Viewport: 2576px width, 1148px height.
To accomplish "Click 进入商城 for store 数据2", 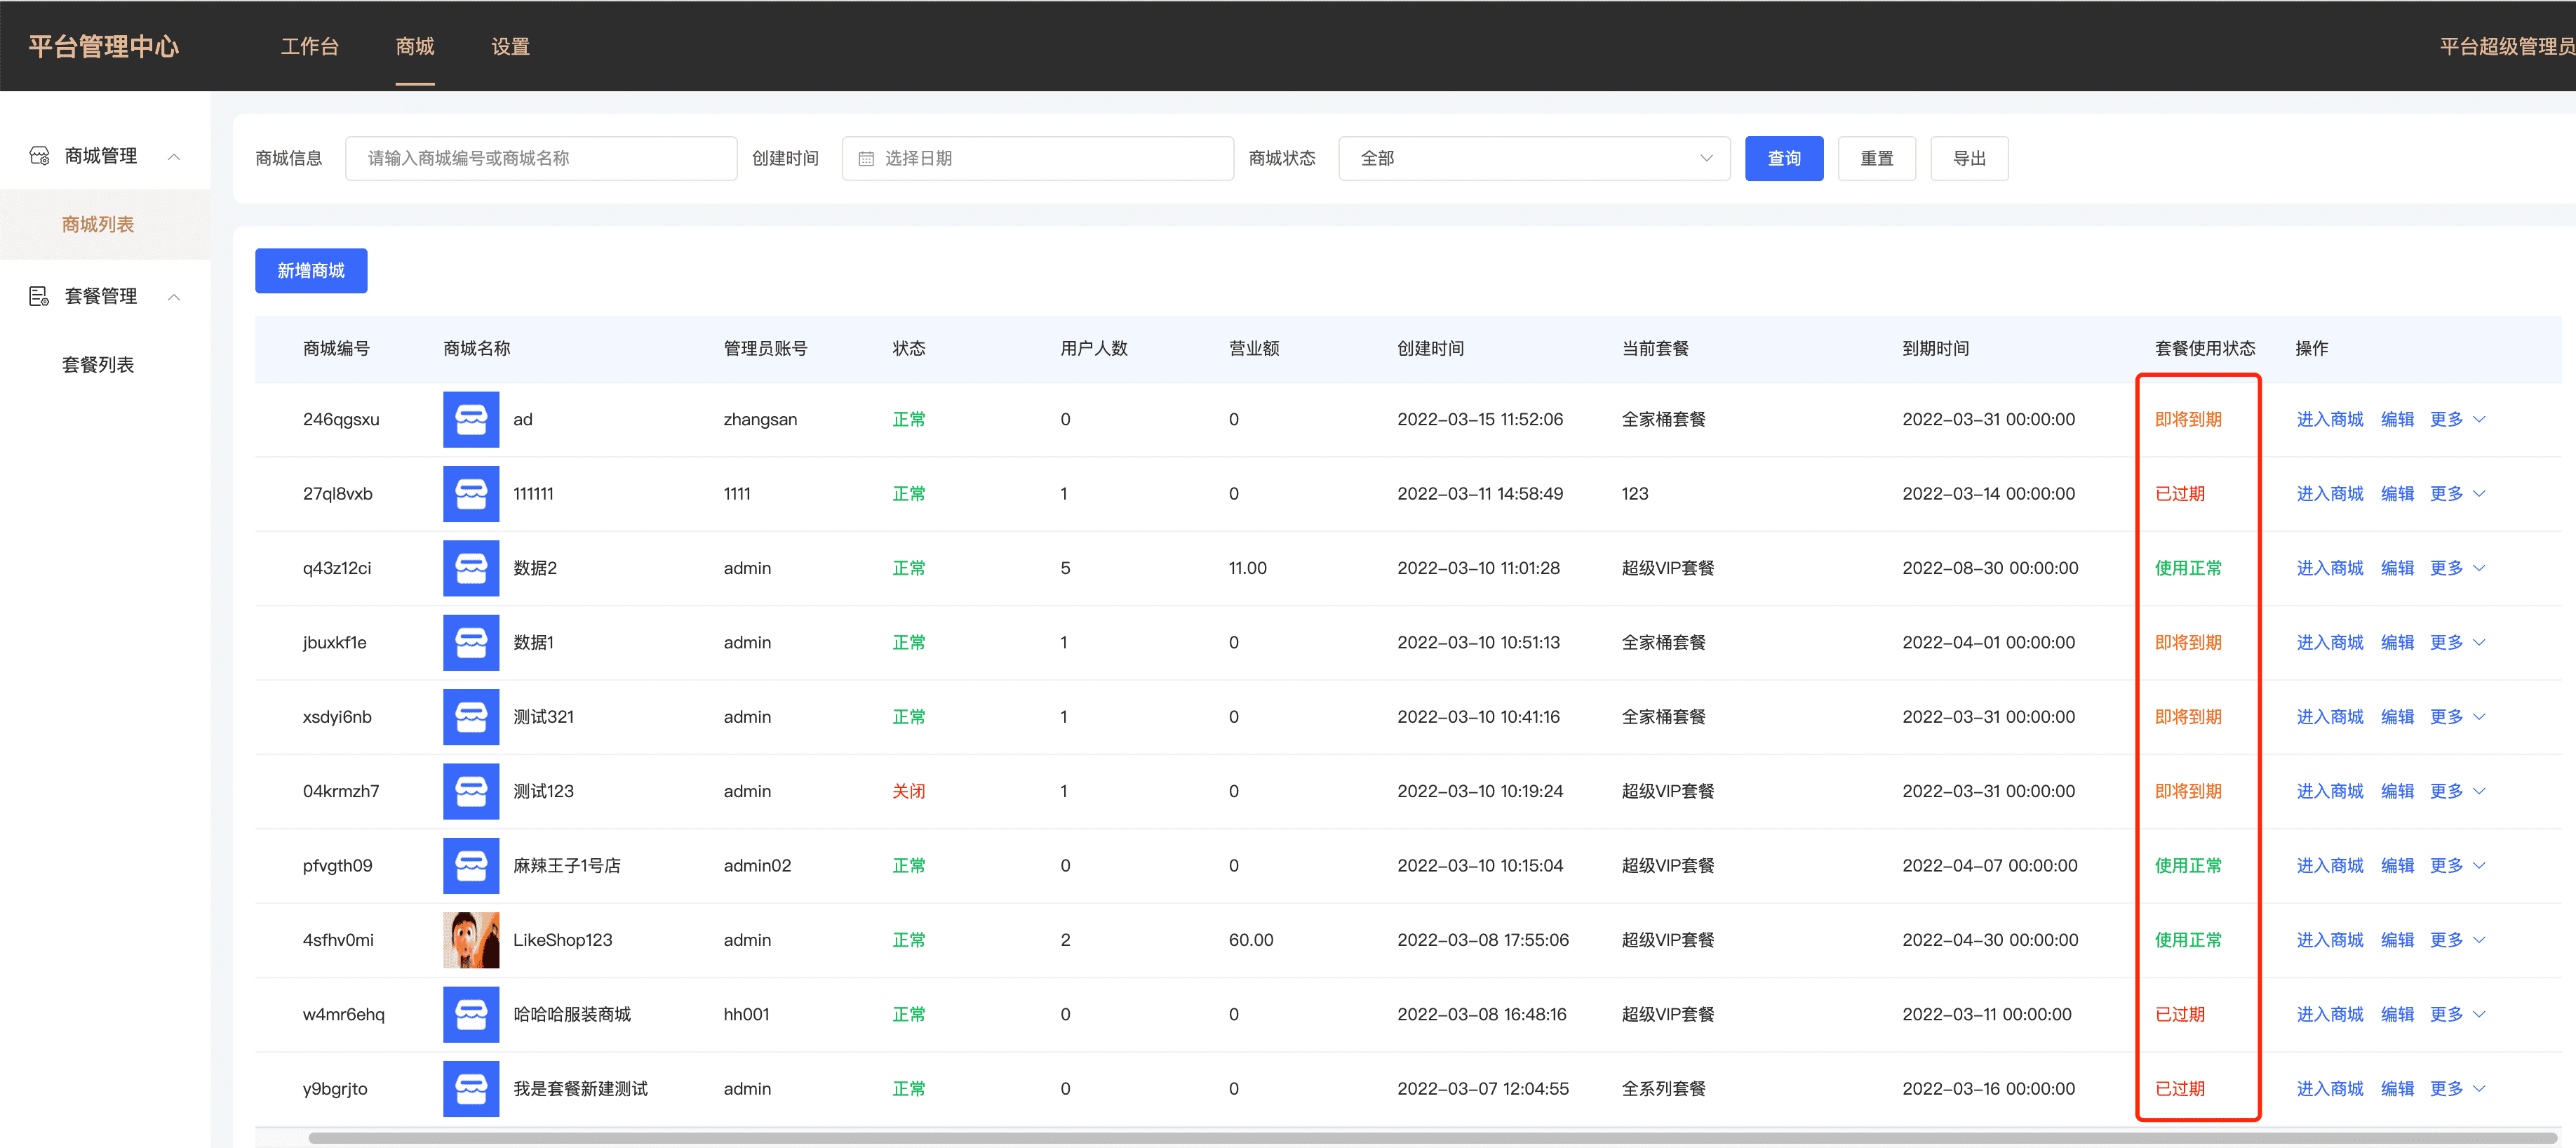I will (2330, 568).
